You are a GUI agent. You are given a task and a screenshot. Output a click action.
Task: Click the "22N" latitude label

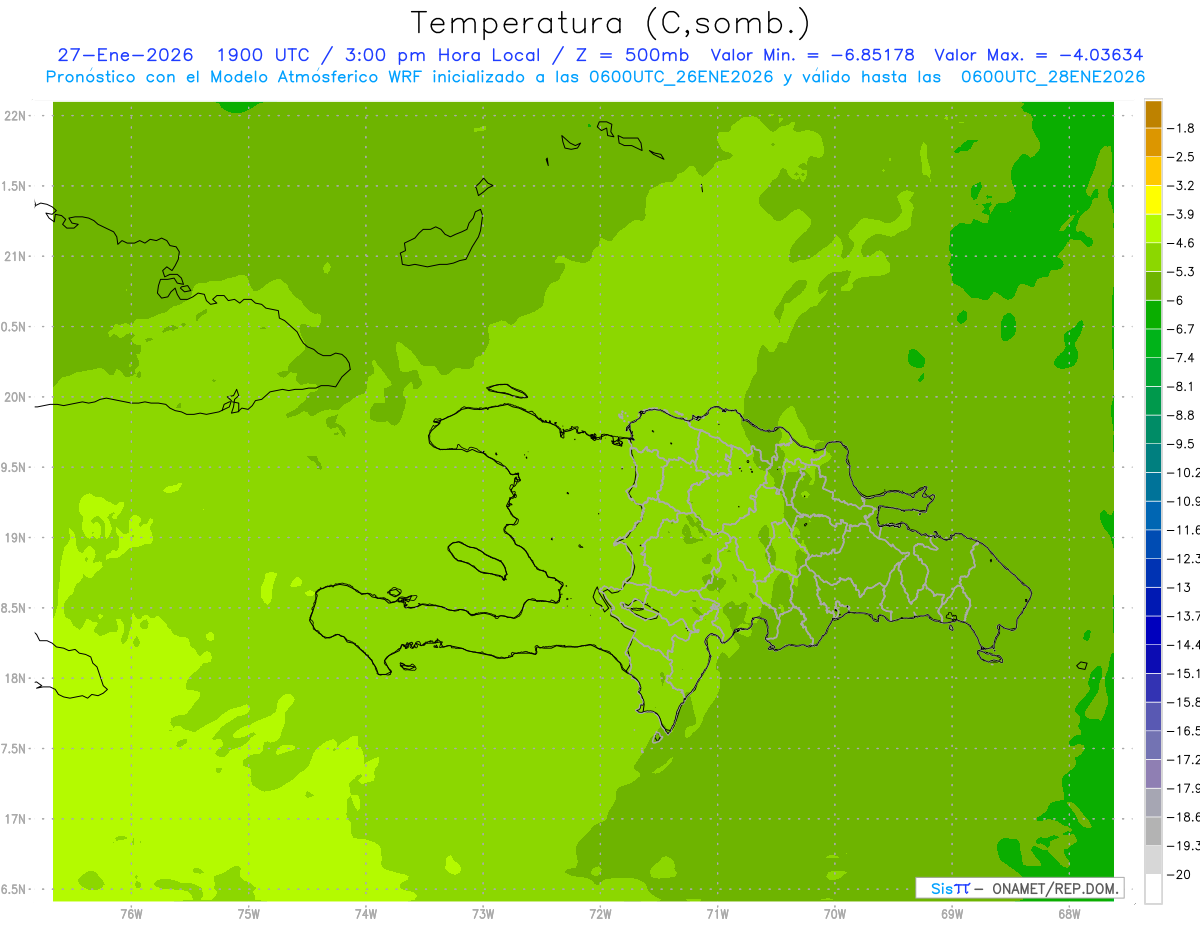[x=15, y=116]
